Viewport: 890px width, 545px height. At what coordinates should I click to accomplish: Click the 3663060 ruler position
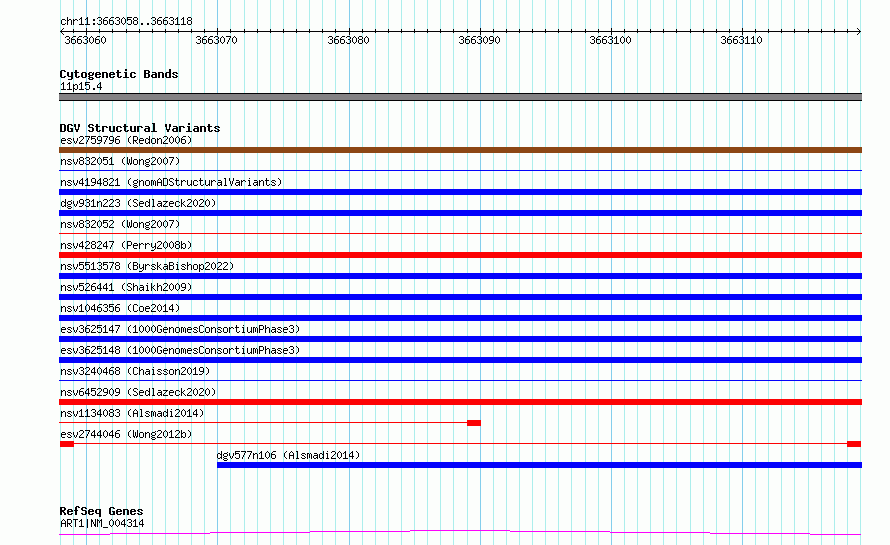pos(85,40)
